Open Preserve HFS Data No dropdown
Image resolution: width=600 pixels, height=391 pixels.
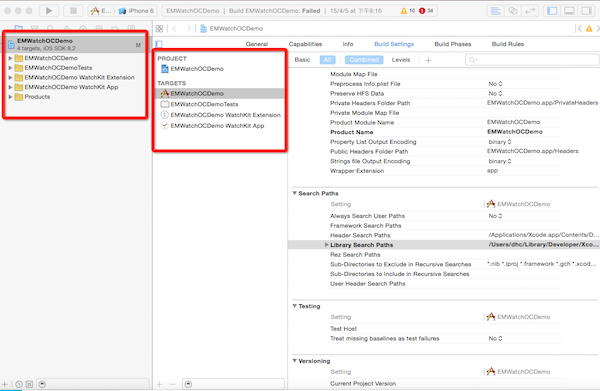[x=495, y=93]
